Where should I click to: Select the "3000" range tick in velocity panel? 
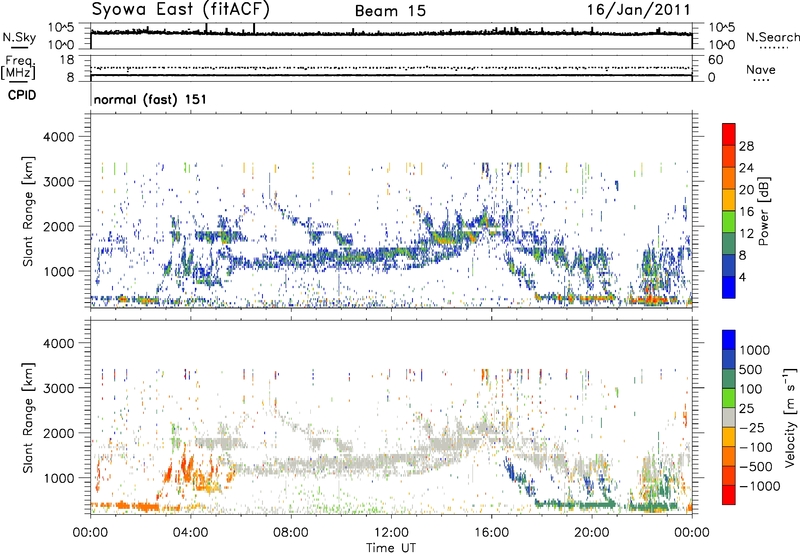coord(58,388)
